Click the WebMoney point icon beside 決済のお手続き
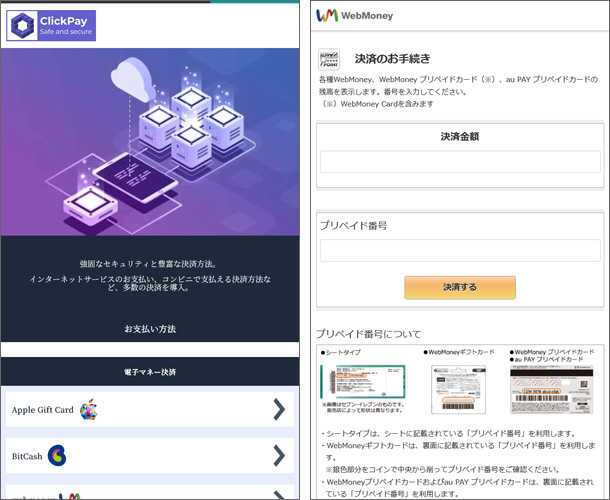This screenshot has width=610, height=500. pyautogui.click(x=329, y=59)
